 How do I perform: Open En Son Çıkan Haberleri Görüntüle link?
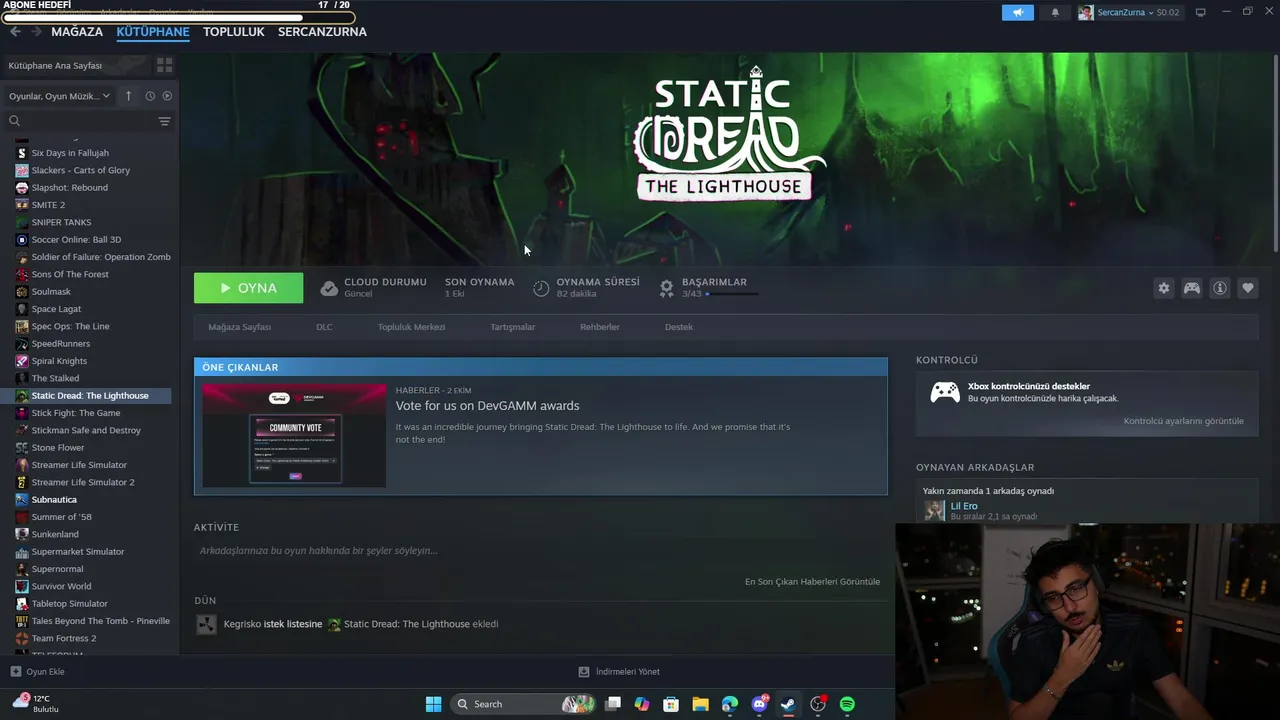point(813,582)
